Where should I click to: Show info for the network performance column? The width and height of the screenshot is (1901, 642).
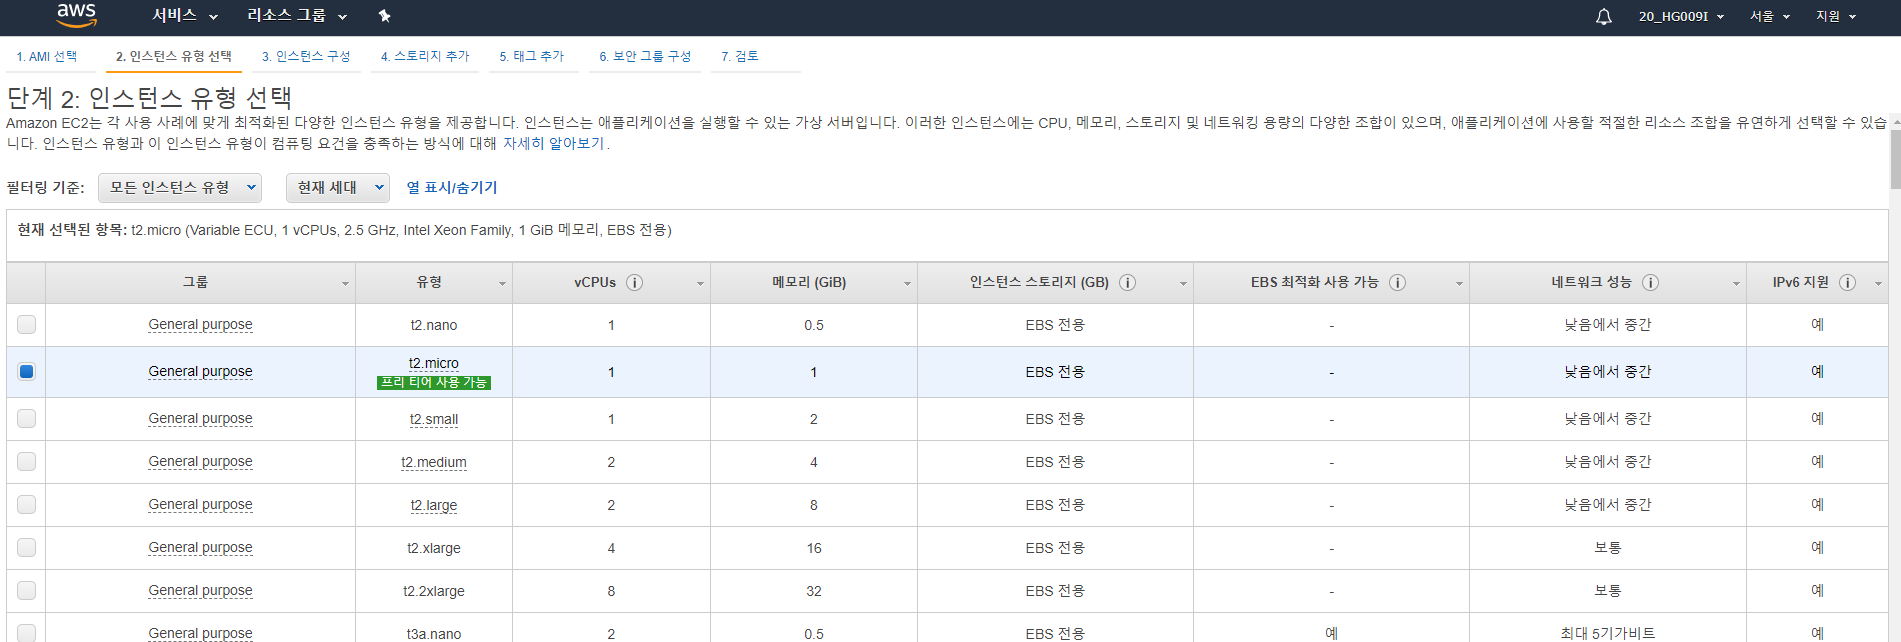(x=1650, y=283)
